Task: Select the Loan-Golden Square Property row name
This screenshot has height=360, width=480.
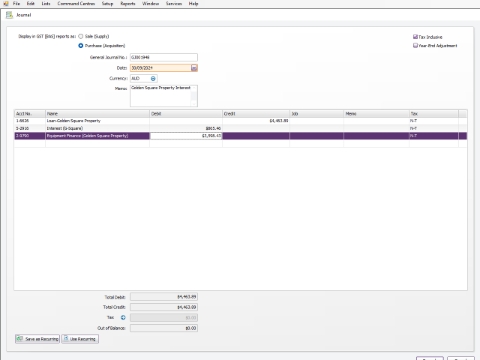Action: (74, 121)
